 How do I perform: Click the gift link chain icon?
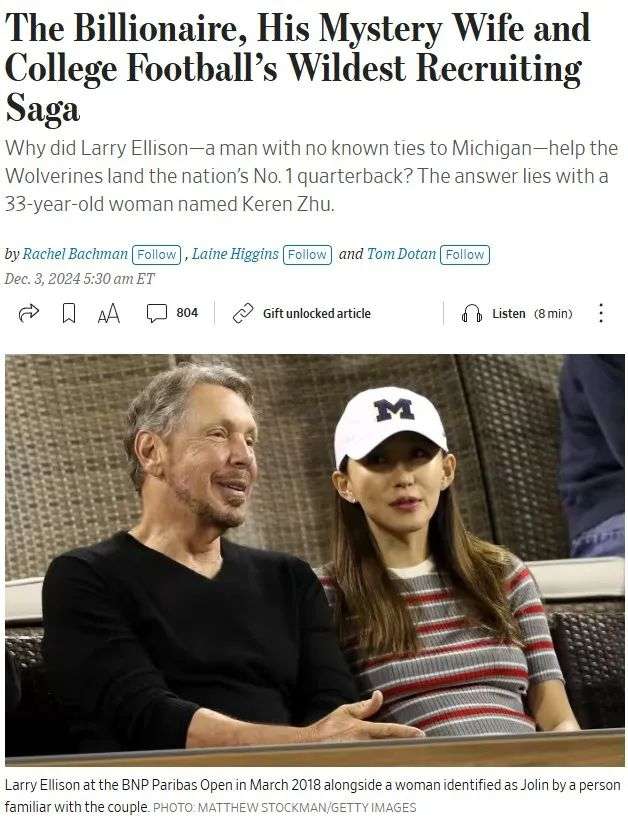pyautogui.click(x=243, y=313)
